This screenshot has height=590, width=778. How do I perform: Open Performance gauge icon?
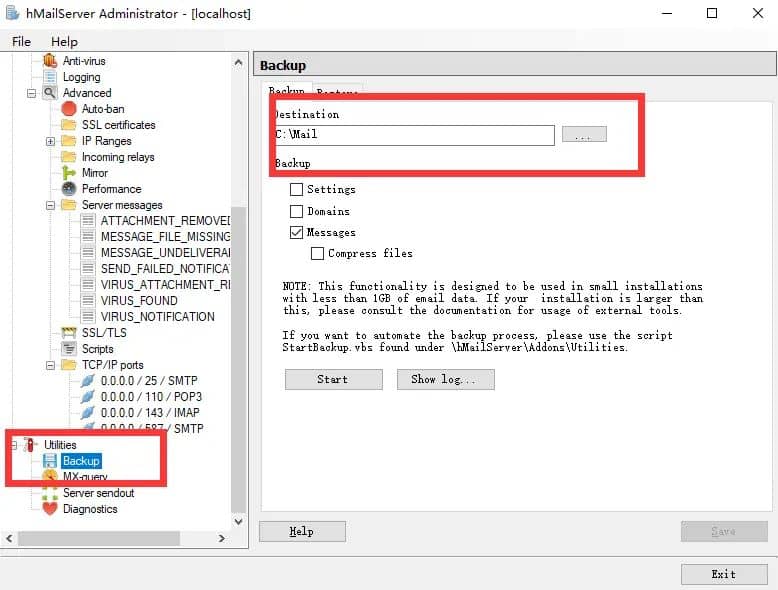click(69, 189)
